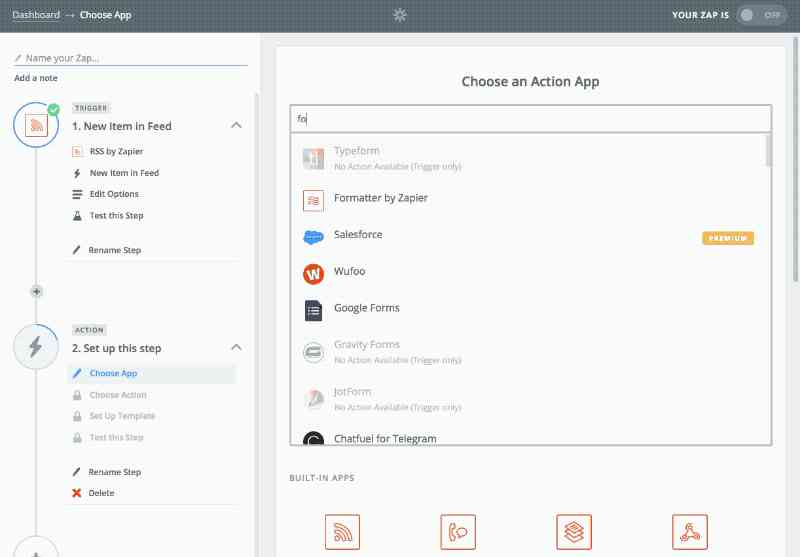Click the Add a note link
This screenshot has width=800, height=557.
(x=36, y=78)
